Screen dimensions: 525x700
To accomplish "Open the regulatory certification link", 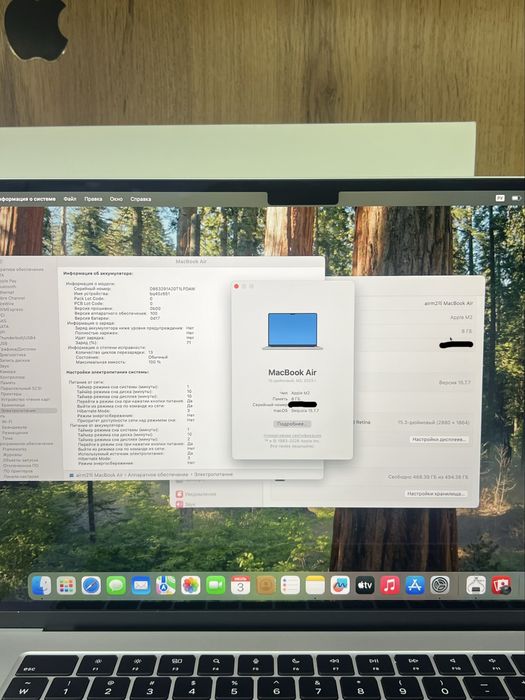I will tap(292, 435).
